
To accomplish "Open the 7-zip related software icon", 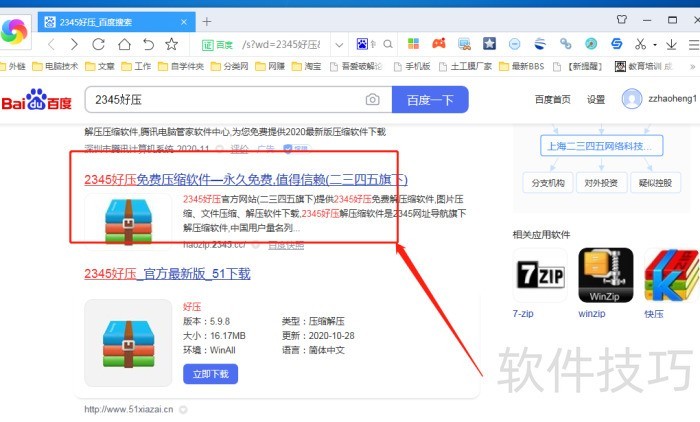I will [x=541, y=275].
